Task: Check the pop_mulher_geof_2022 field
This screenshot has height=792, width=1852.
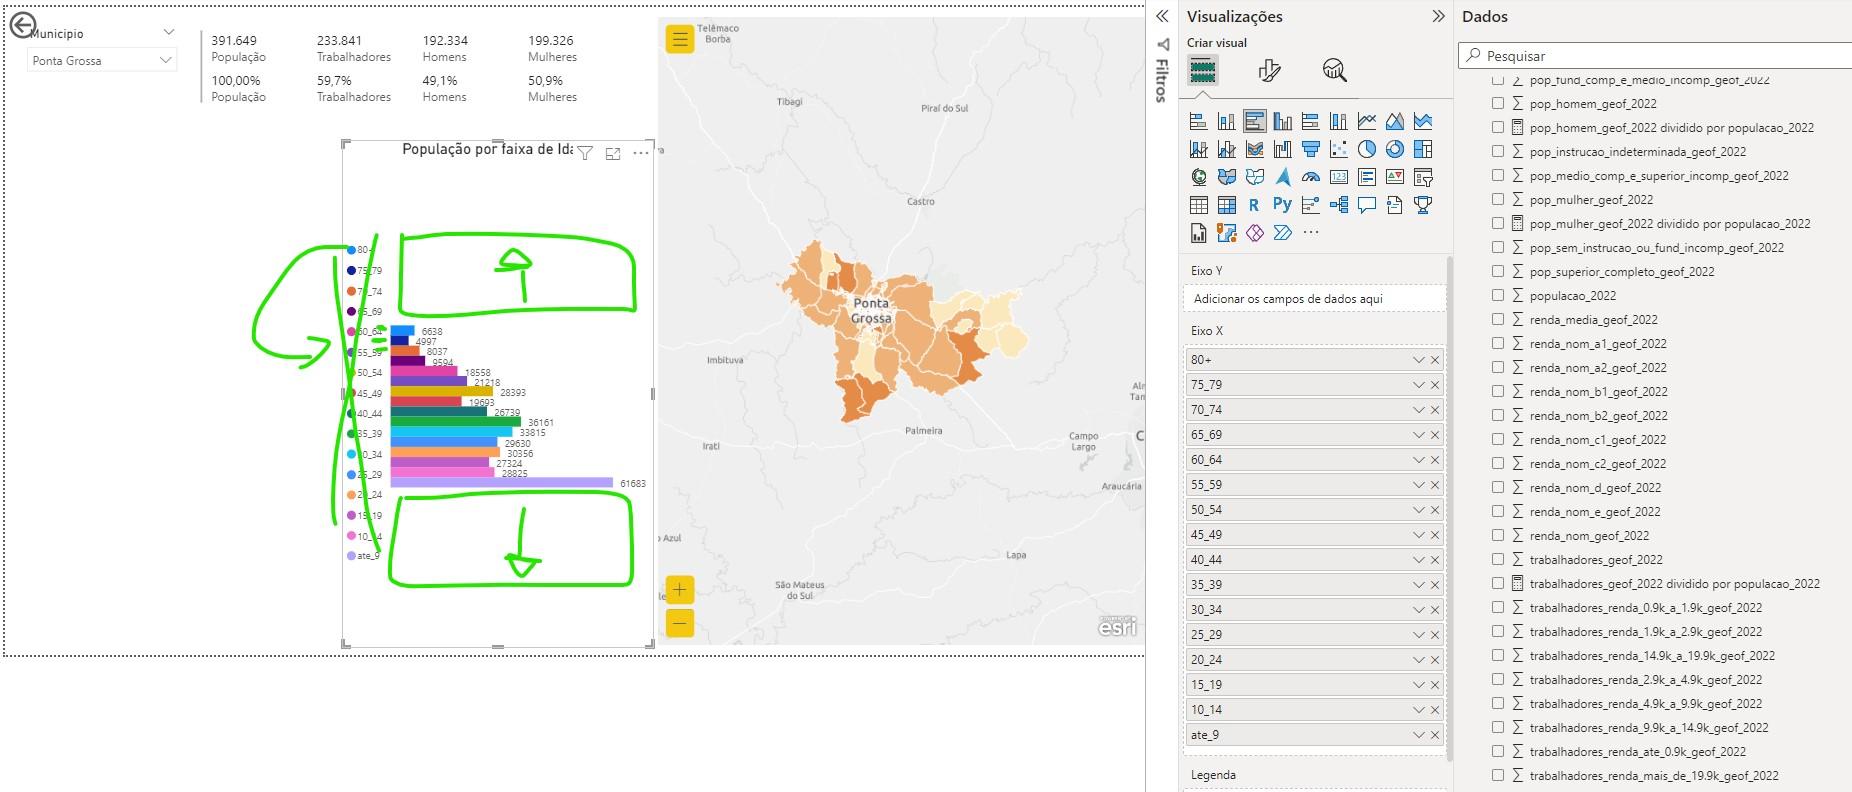Action: pyautogui.click(x=1498, y=199)
